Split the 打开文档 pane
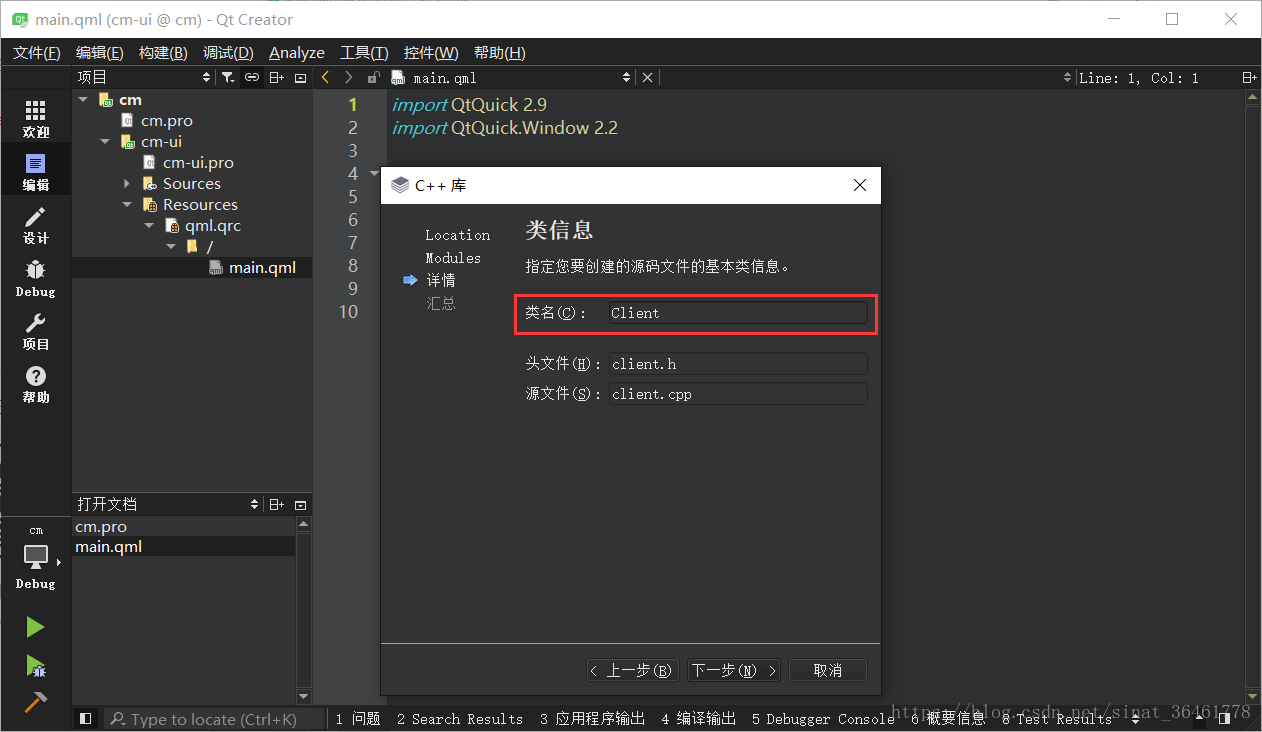1262x732 pixels. [x=277, y=505]
